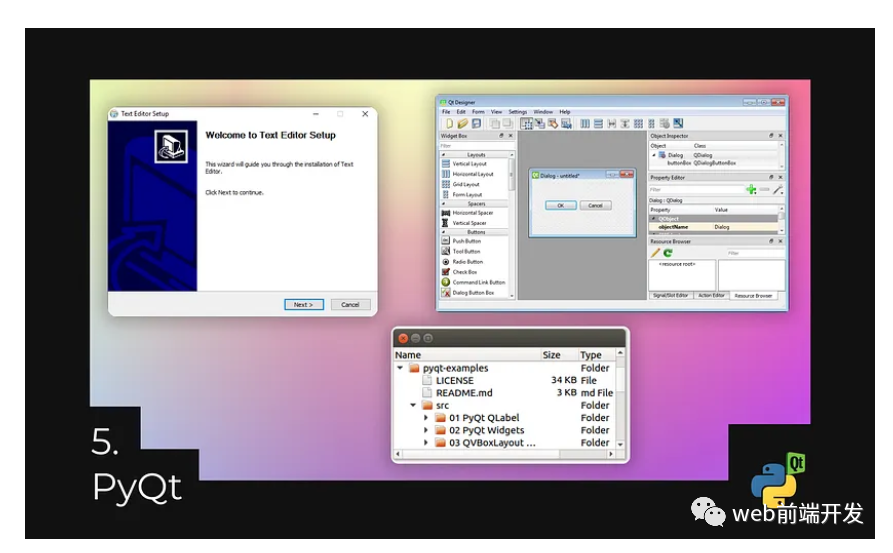Image resolution: width=893 pixels, height=553 pixels.
Task: Collapse the Buttons category in Widget Box
Action: coord(444,232)
